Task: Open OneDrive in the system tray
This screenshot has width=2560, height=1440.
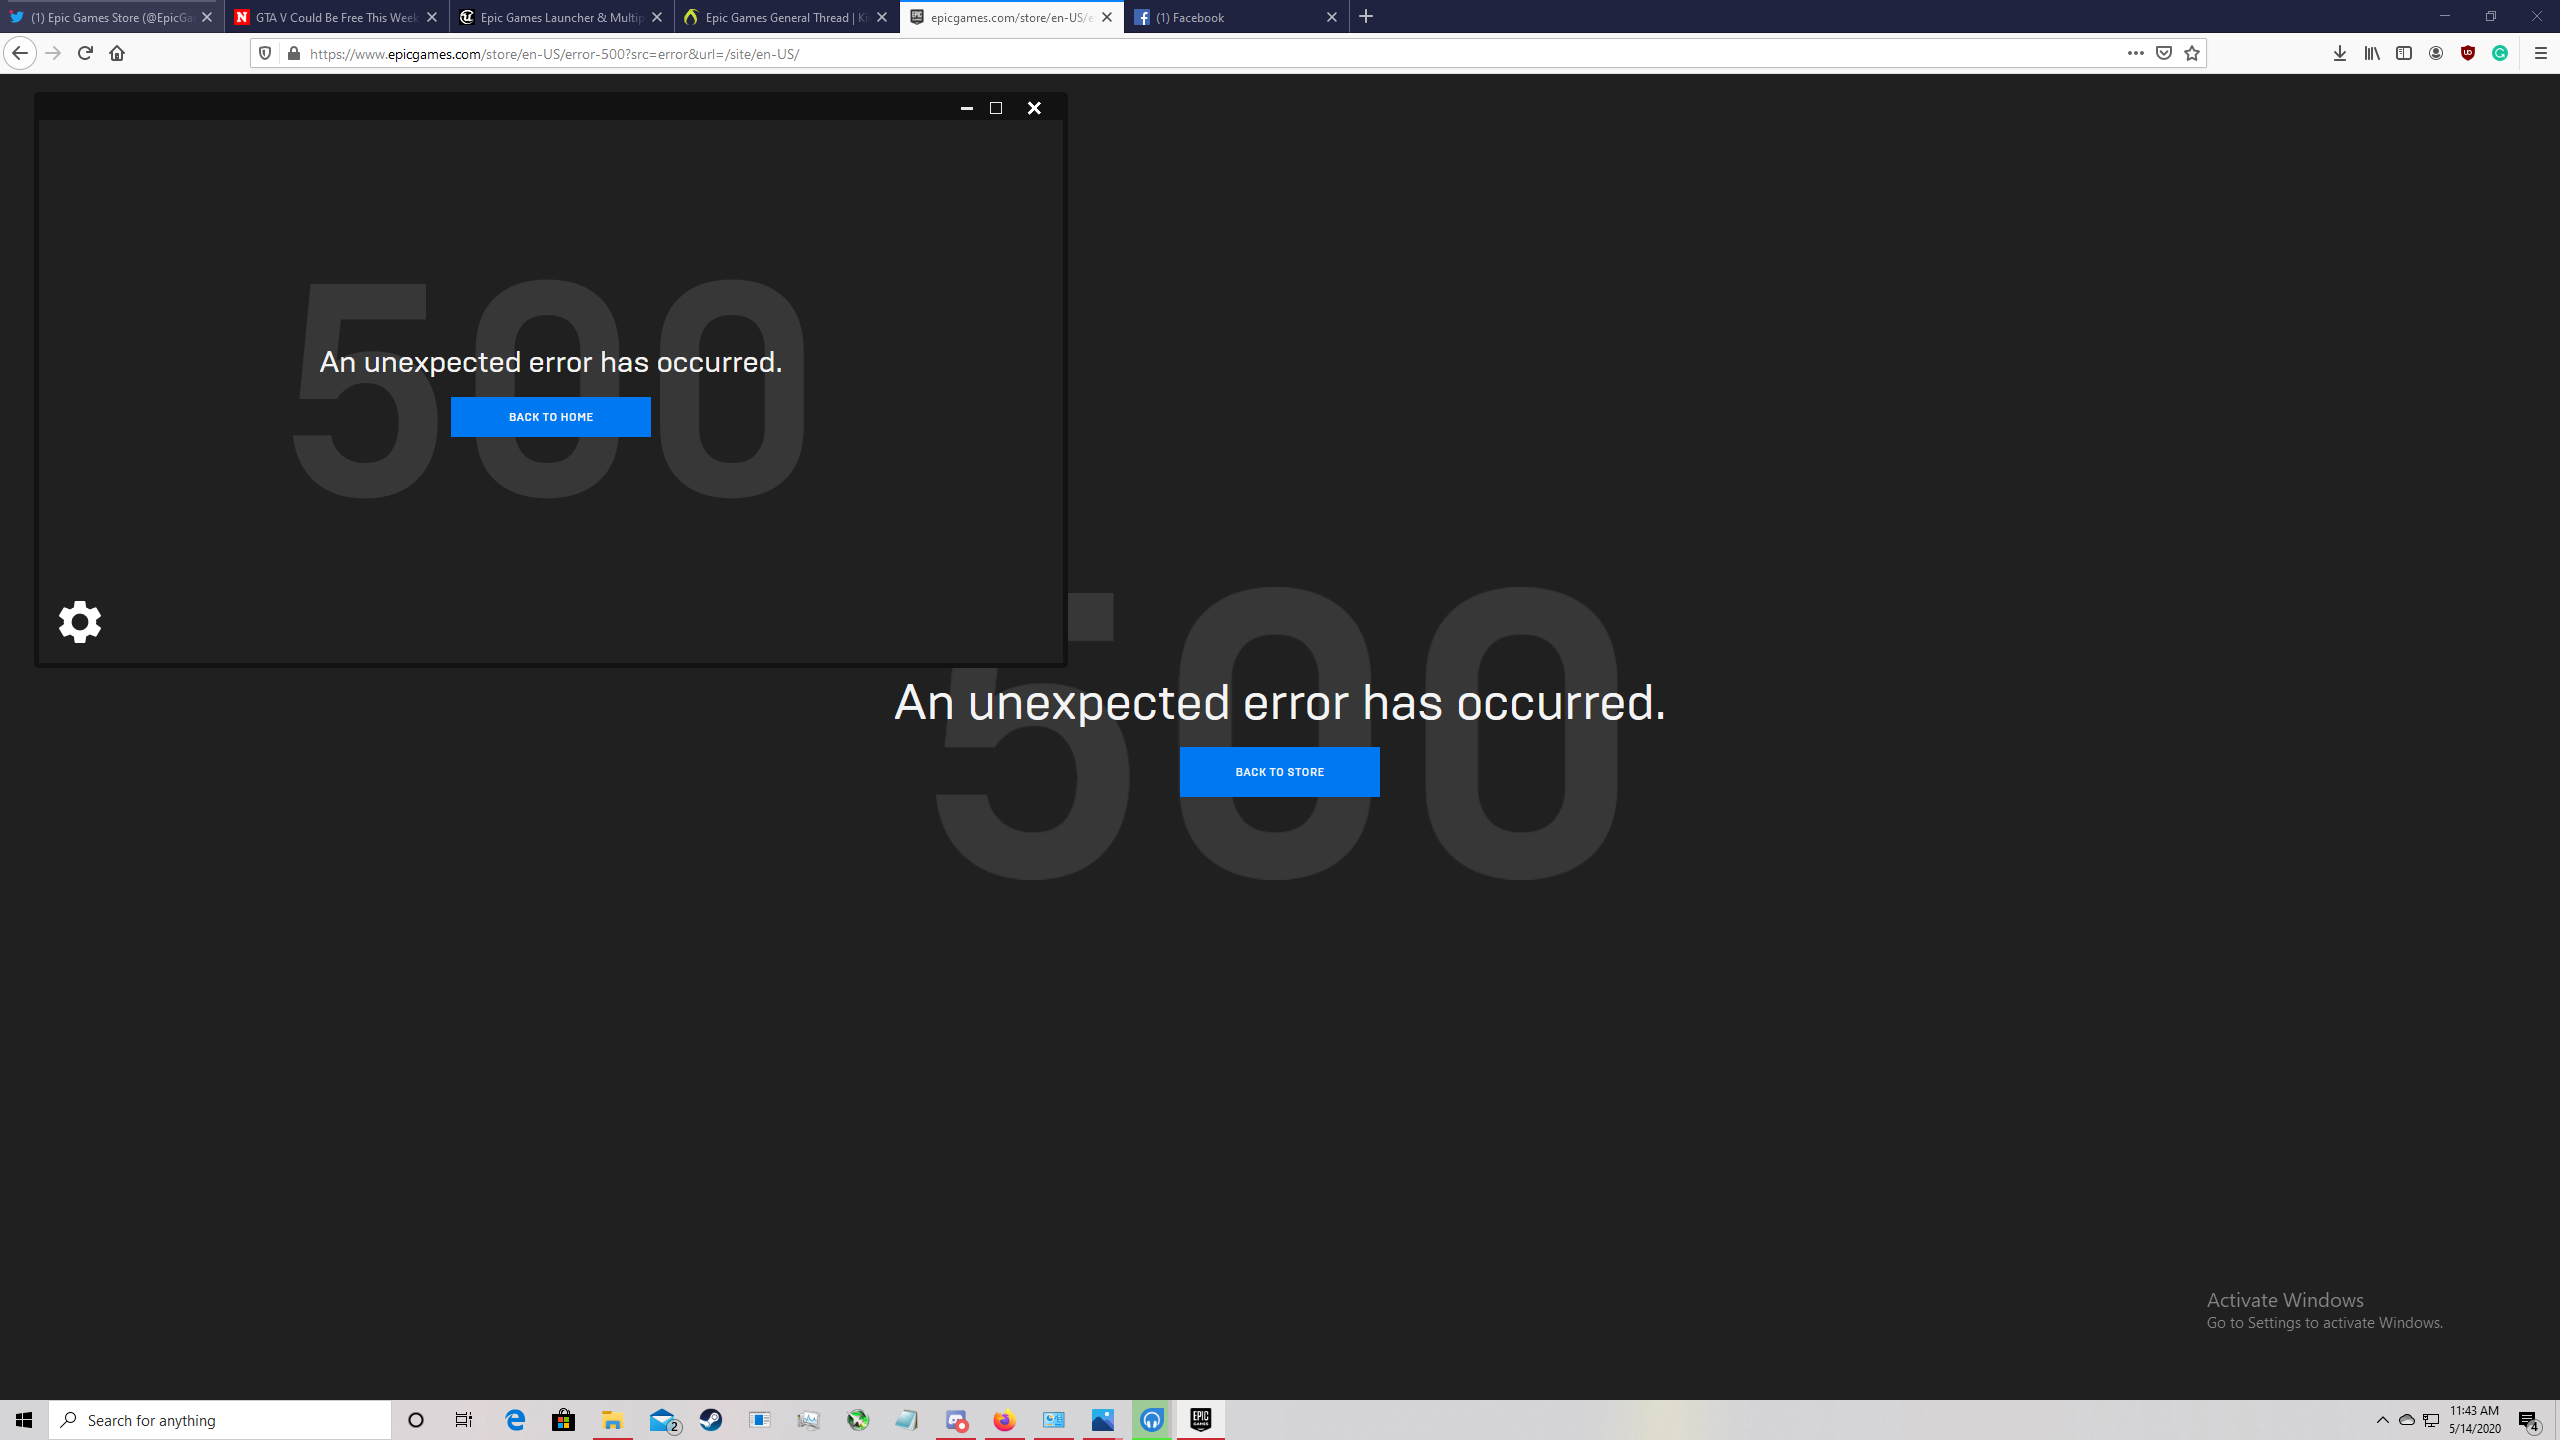Action: [2407, 1420]
